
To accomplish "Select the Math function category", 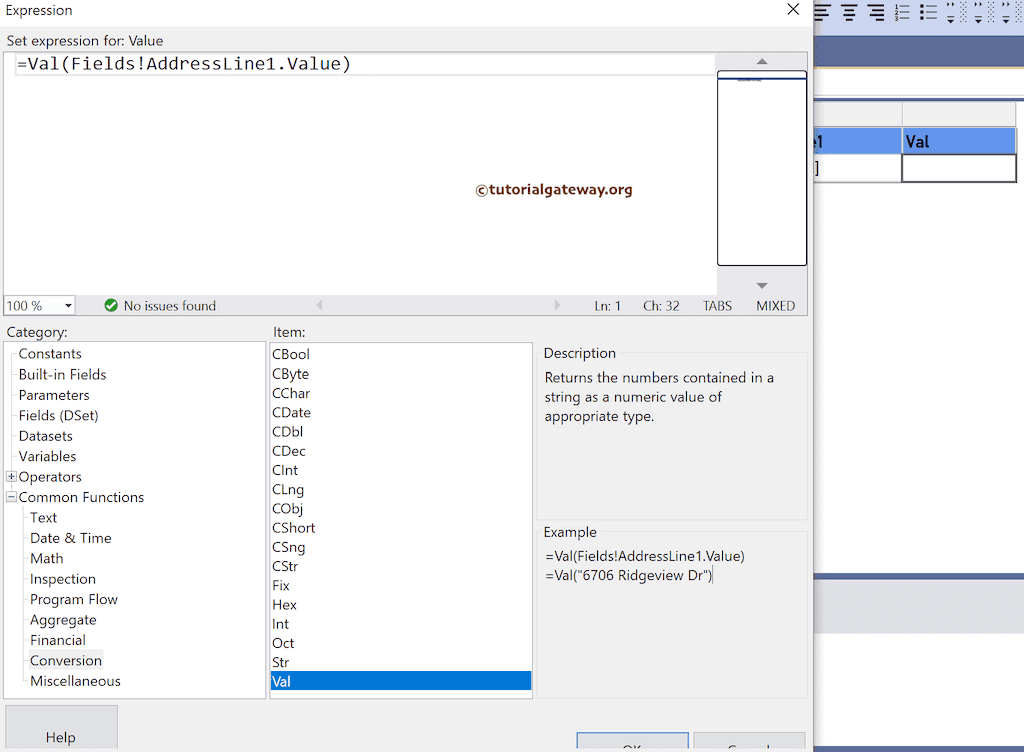I will click(46, 558).
